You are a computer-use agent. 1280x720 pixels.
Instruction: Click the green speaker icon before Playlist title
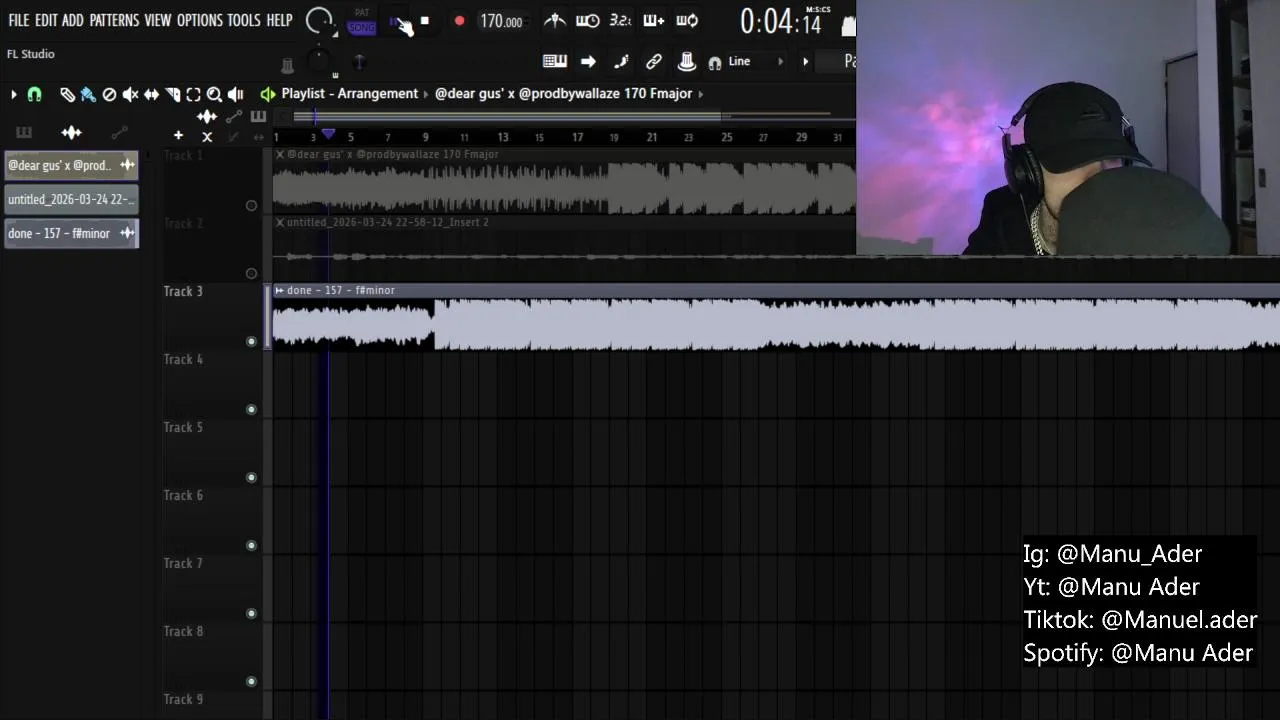pyautogui.click(x=268, y=94)
